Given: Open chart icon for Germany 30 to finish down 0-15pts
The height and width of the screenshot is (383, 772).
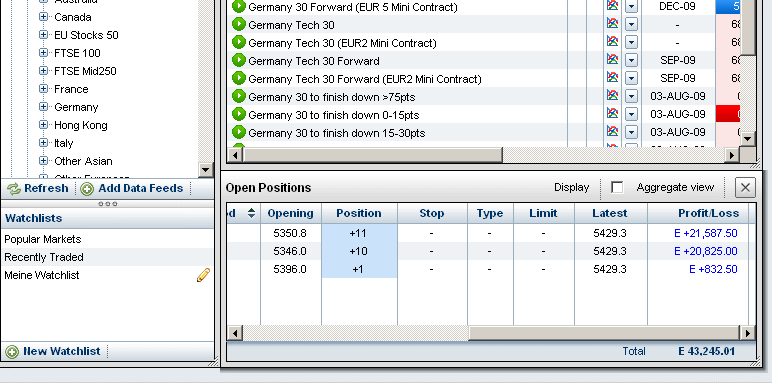Looking at the screenshot, I should click(x=612, y=113).
